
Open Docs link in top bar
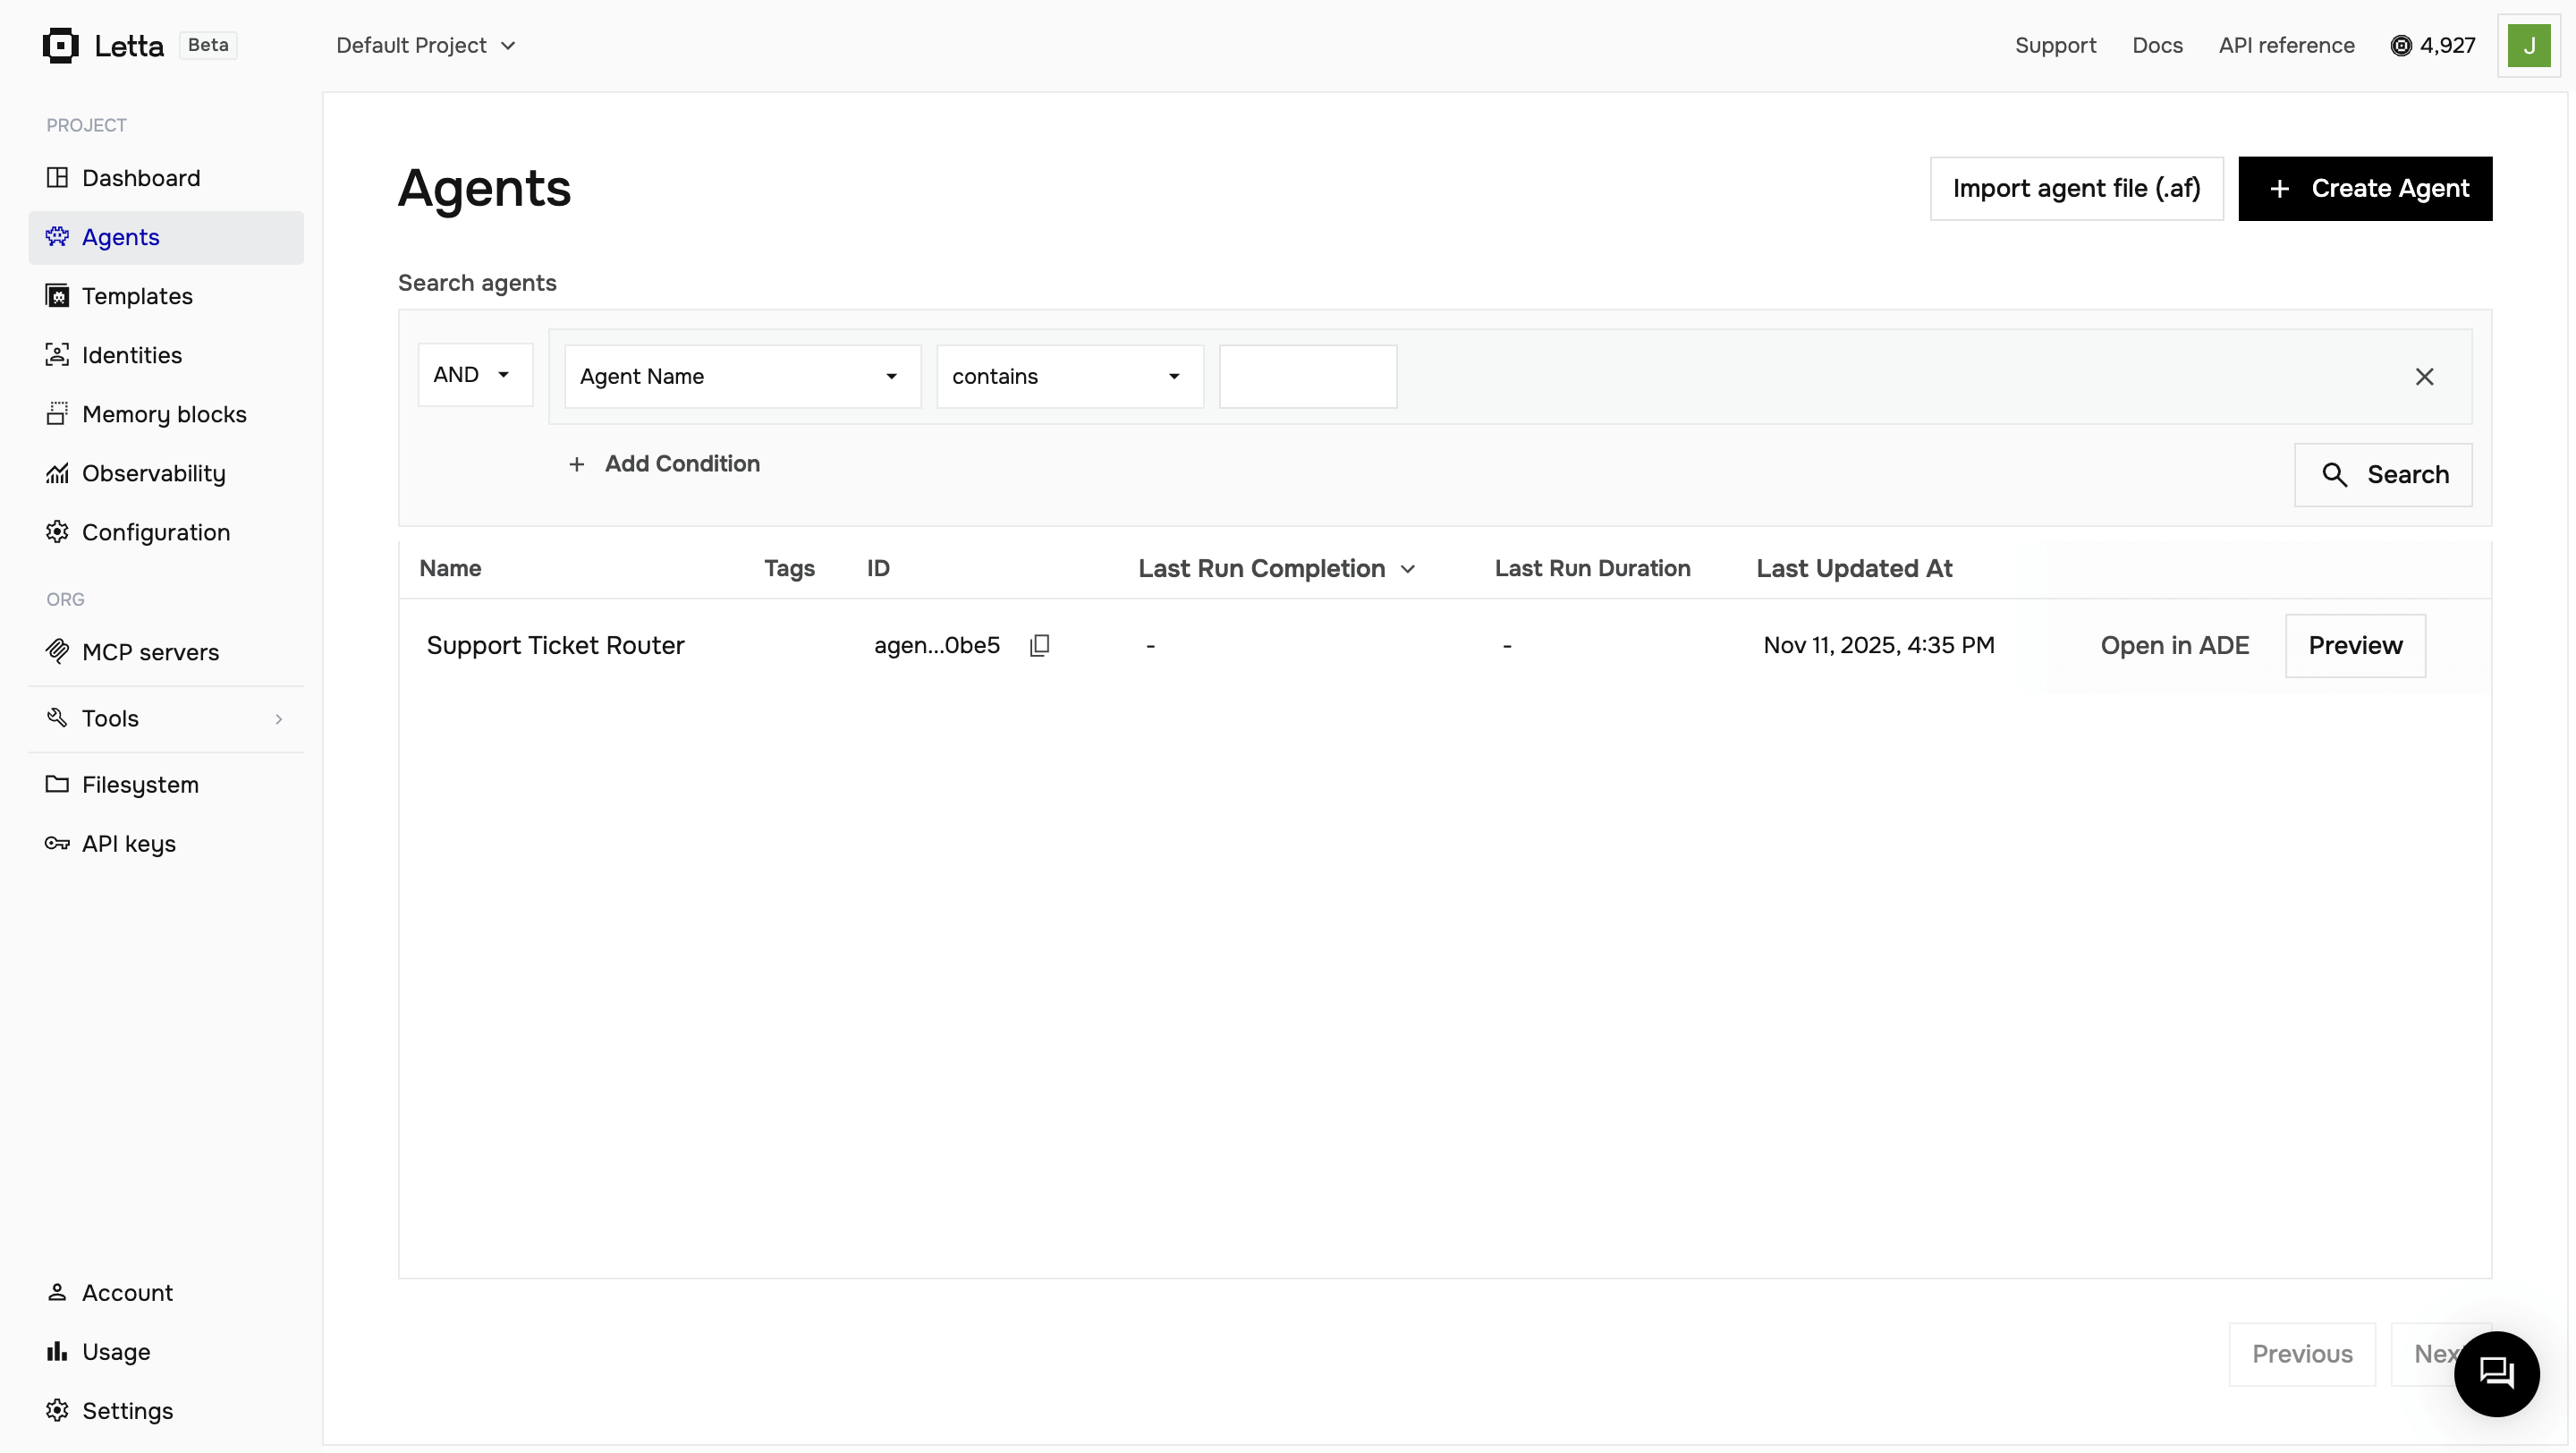click(x=2157, y=46)
